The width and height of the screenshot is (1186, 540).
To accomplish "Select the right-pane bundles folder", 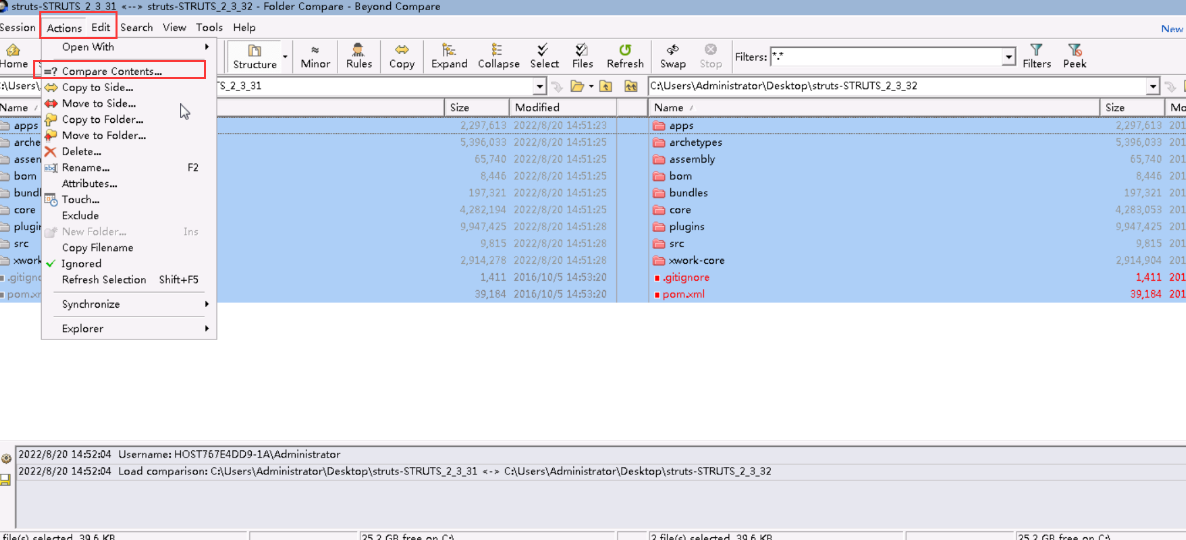I will click(x=688, y=193).
